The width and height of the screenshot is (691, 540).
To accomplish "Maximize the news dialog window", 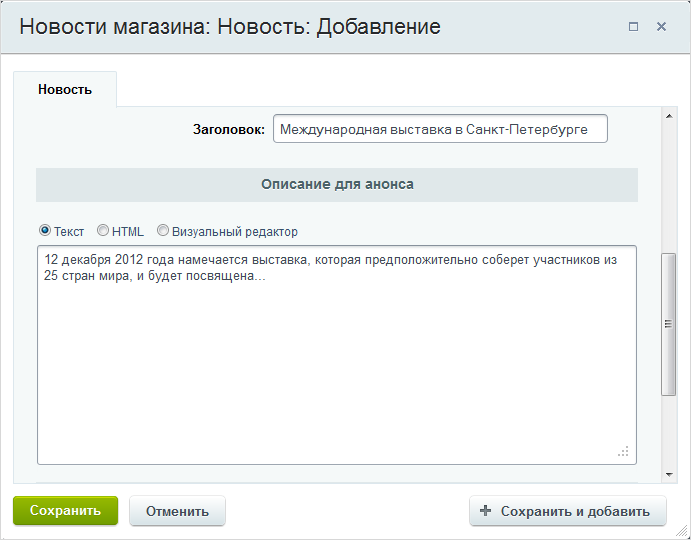I will pos(633,27).
